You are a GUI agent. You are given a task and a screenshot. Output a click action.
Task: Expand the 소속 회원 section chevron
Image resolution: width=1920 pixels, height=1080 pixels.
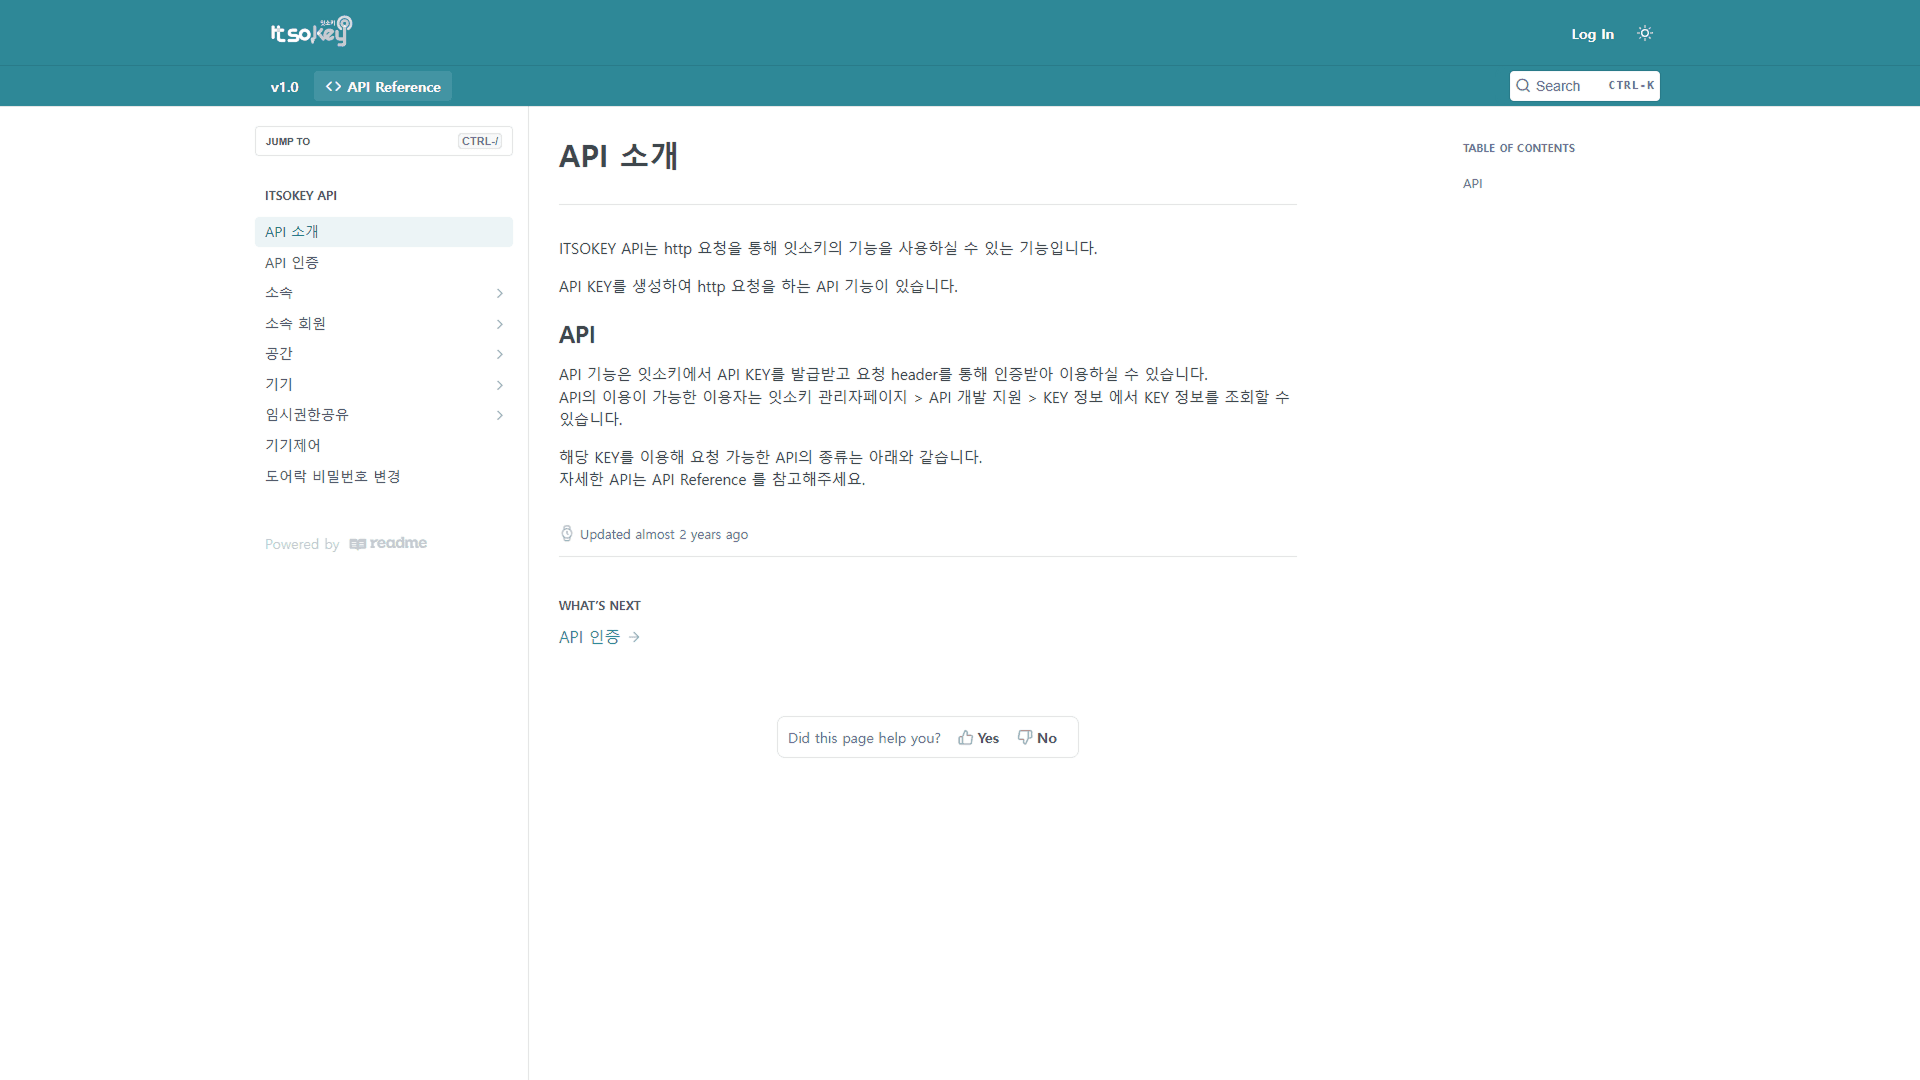[500, 324]
